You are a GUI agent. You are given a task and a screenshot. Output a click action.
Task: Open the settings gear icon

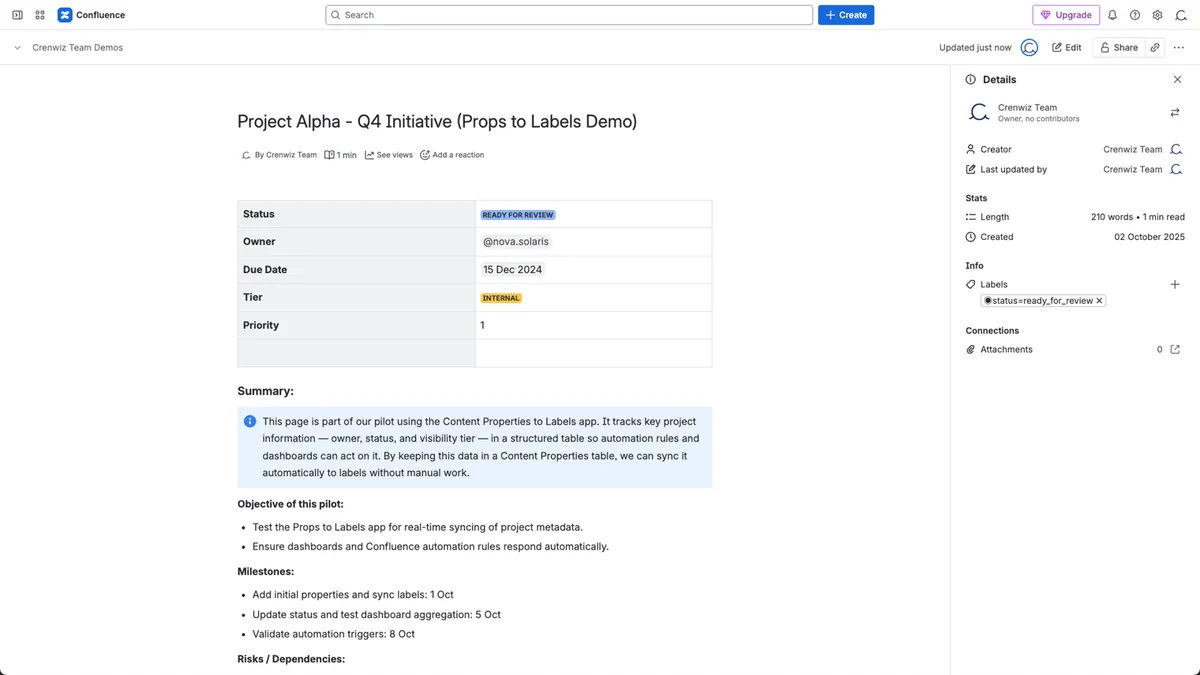[1157, 15]
